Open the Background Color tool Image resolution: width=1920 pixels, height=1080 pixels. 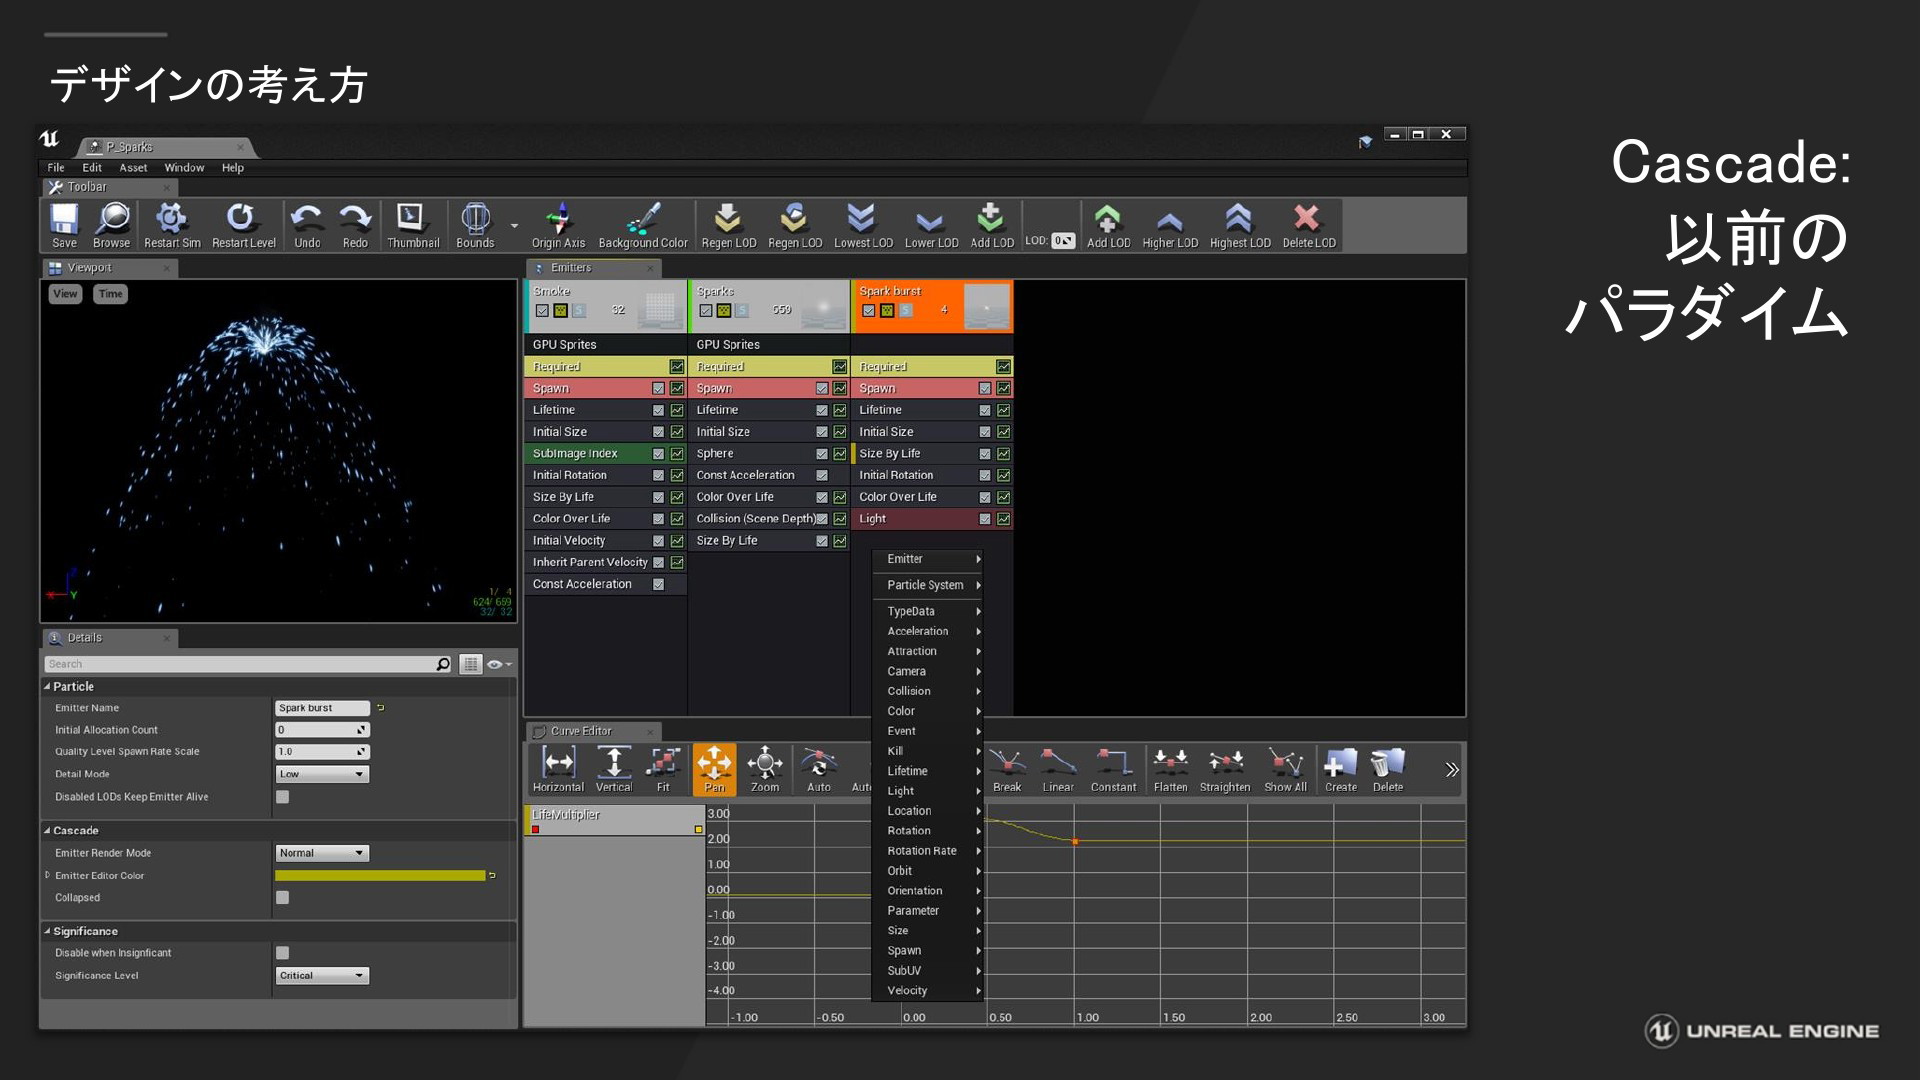[x=643, y=225]
